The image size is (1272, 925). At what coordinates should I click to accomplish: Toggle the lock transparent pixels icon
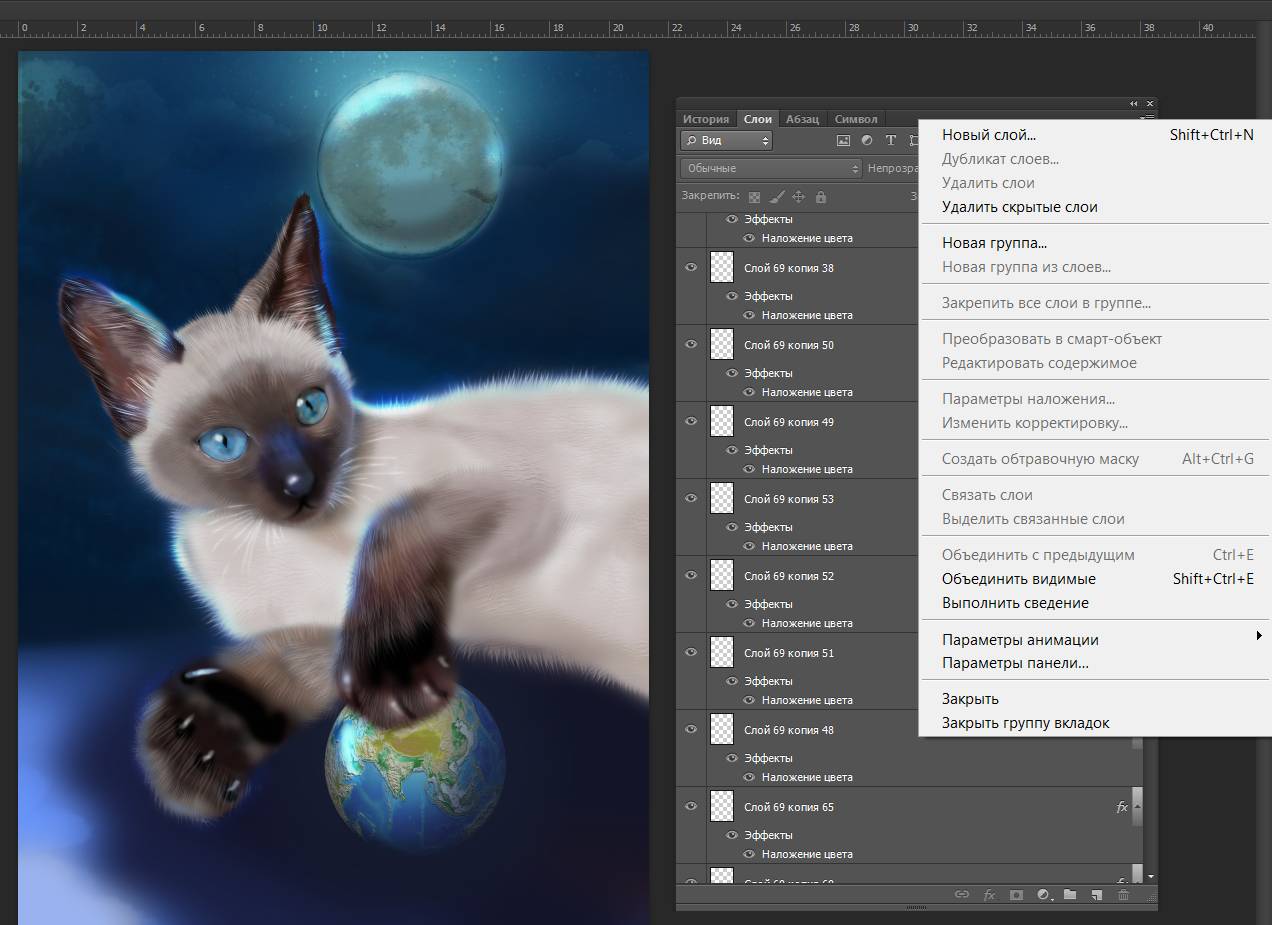pyautogui.click(x=754, y=197)
